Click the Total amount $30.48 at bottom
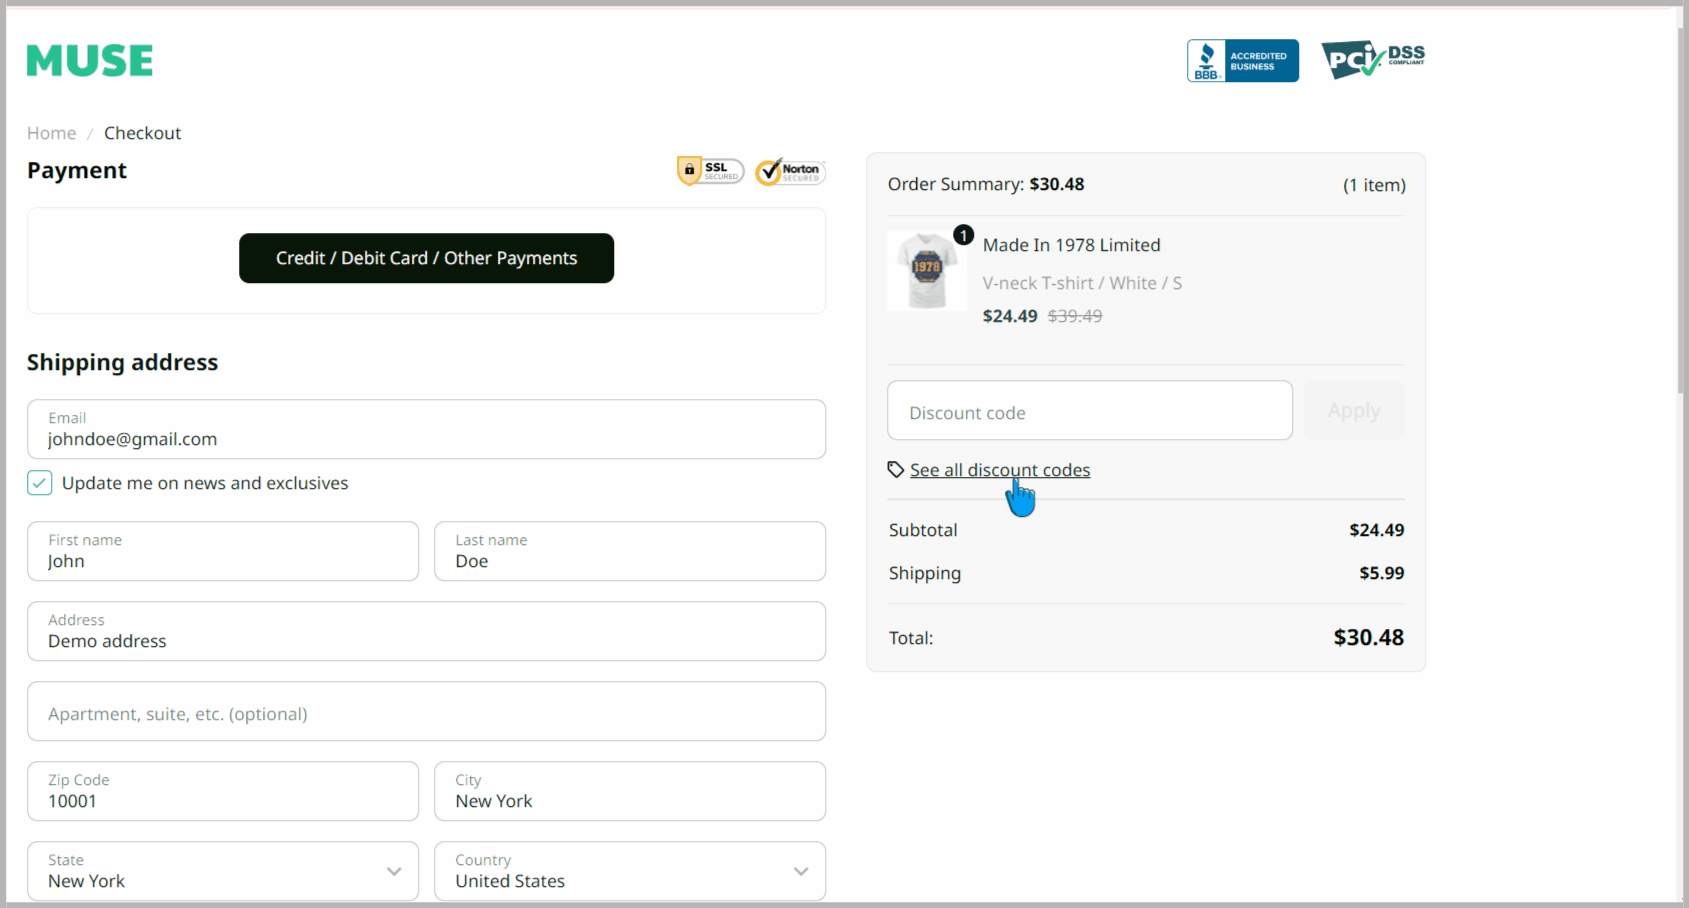Screen dimensions: 1689x908 coord(1368,638)
